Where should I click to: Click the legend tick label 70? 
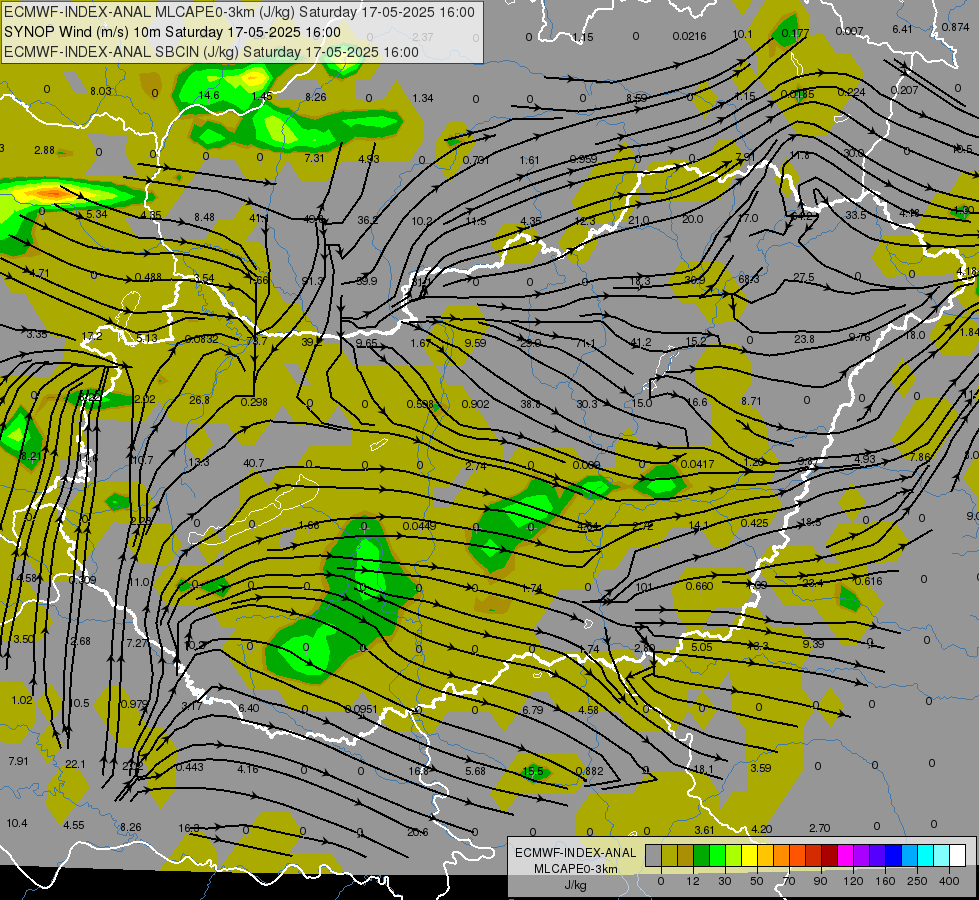pos(789,881)
